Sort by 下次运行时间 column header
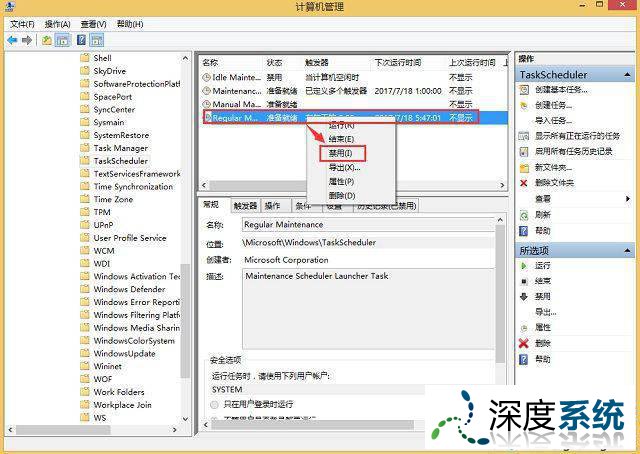The width and height of the screenshot is (640, 454). 398,62
